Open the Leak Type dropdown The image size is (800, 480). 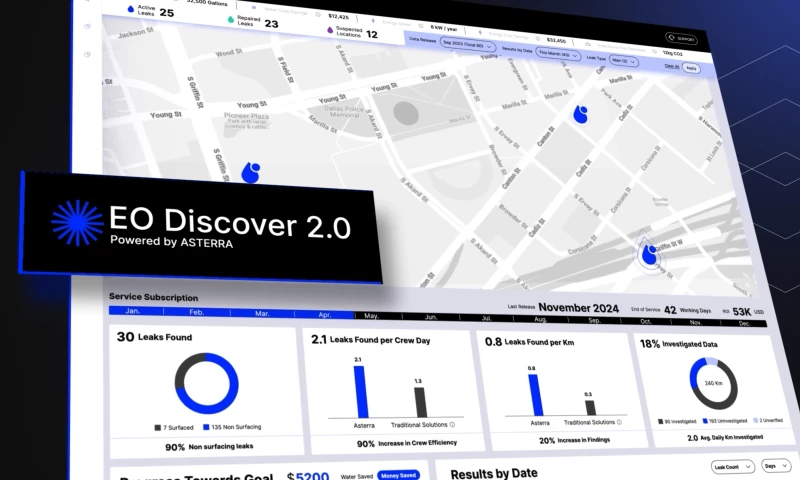pyautogui.click(x=623, y=61)
